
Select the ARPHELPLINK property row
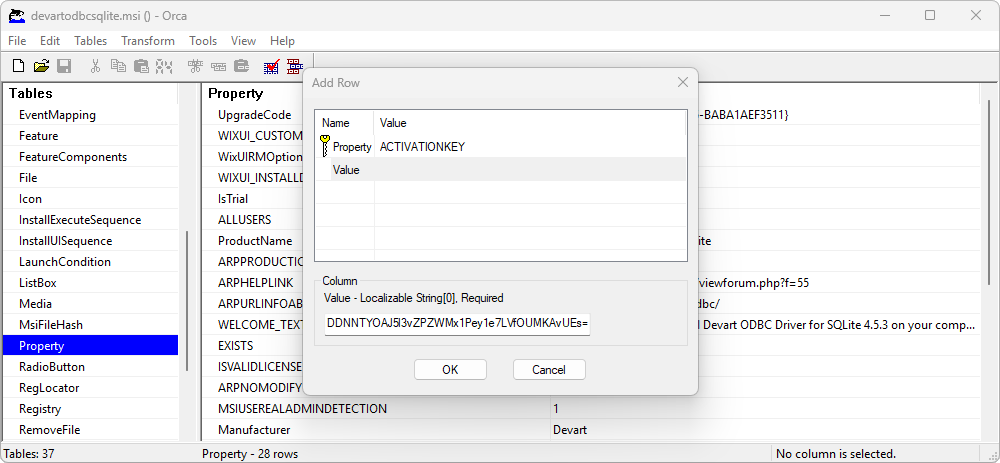(255, 283)
